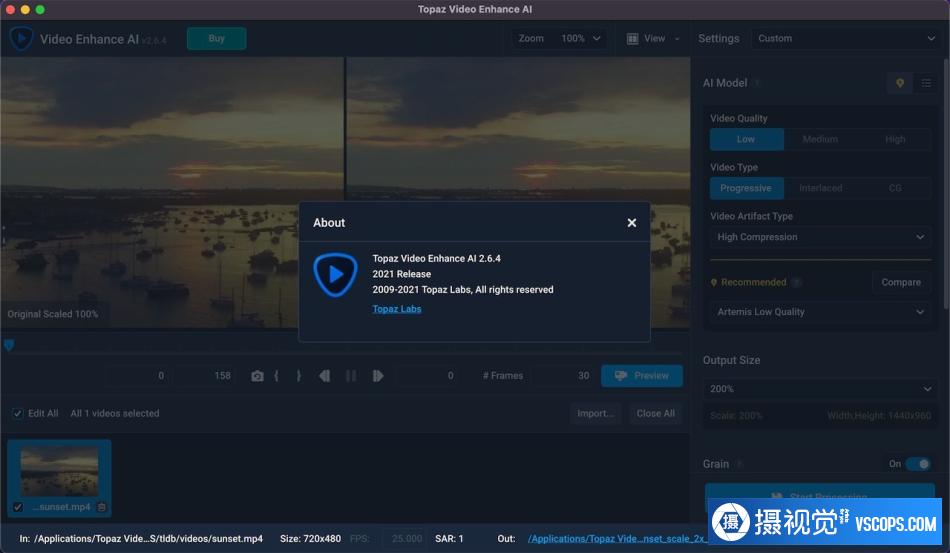Toggle the Grain switch off
This screenshot has height=553, width=950.
click(918, 464)
